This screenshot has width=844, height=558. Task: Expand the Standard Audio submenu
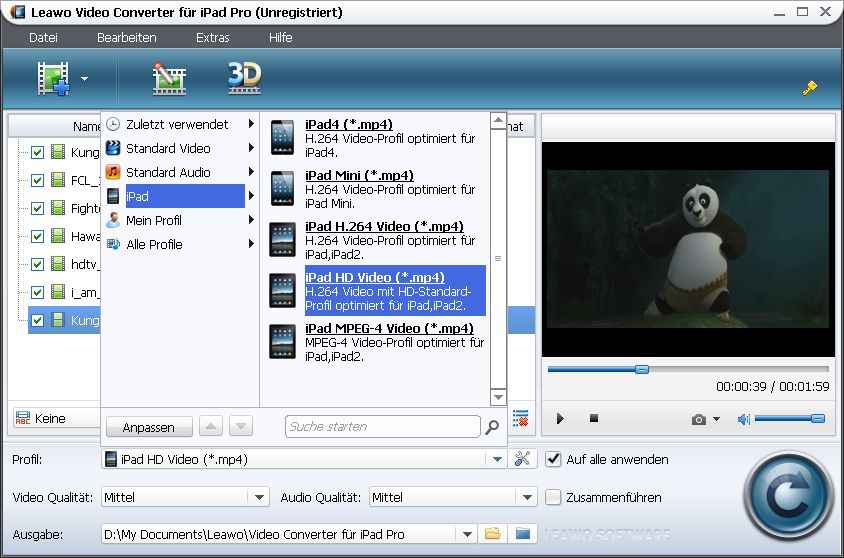pos(250,172)
